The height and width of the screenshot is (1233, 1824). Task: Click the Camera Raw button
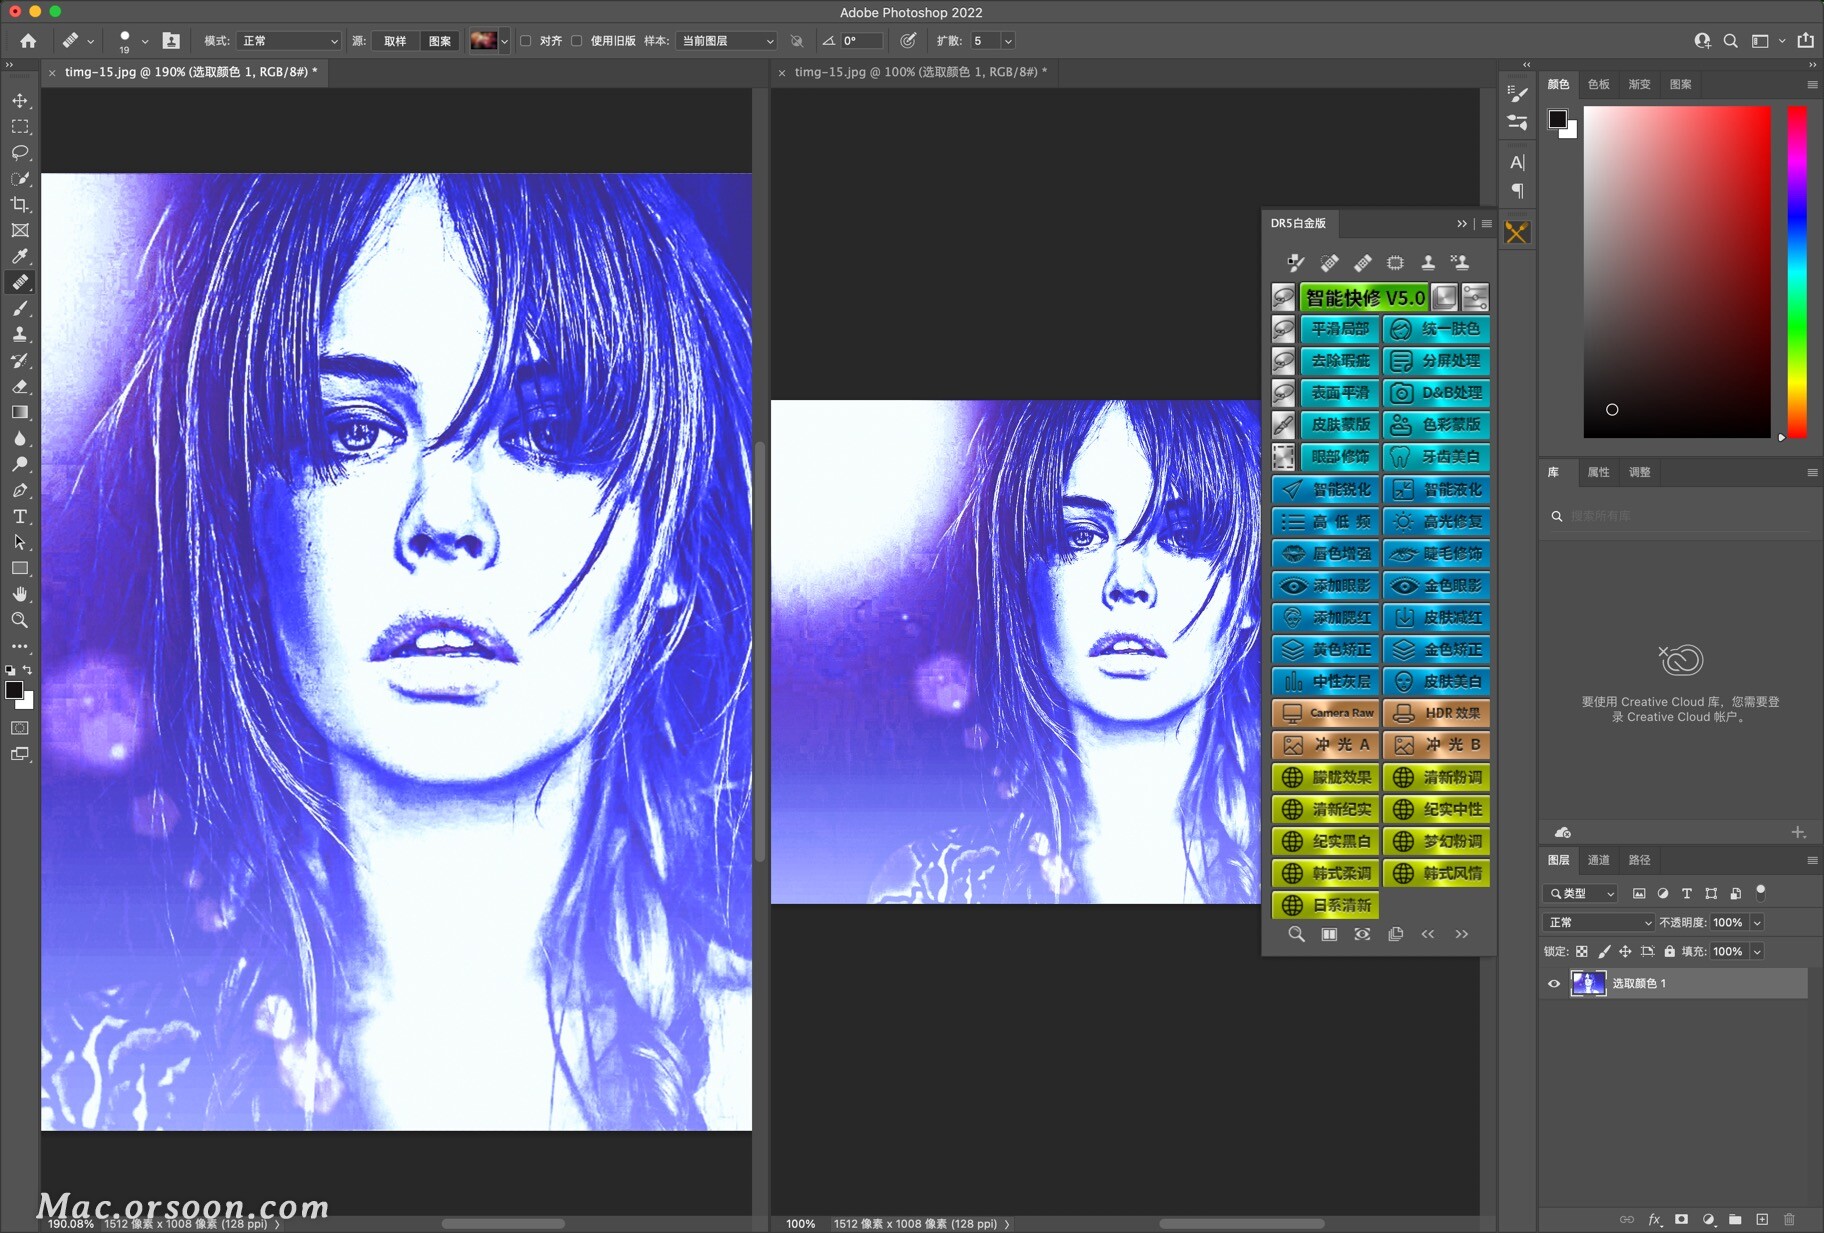(1327, 713)
